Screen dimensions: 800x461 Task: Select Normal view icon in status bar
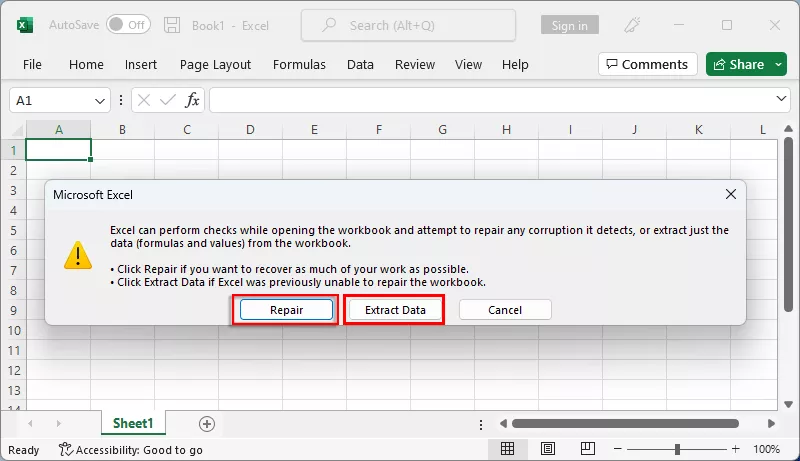click(x=508, y=449)
